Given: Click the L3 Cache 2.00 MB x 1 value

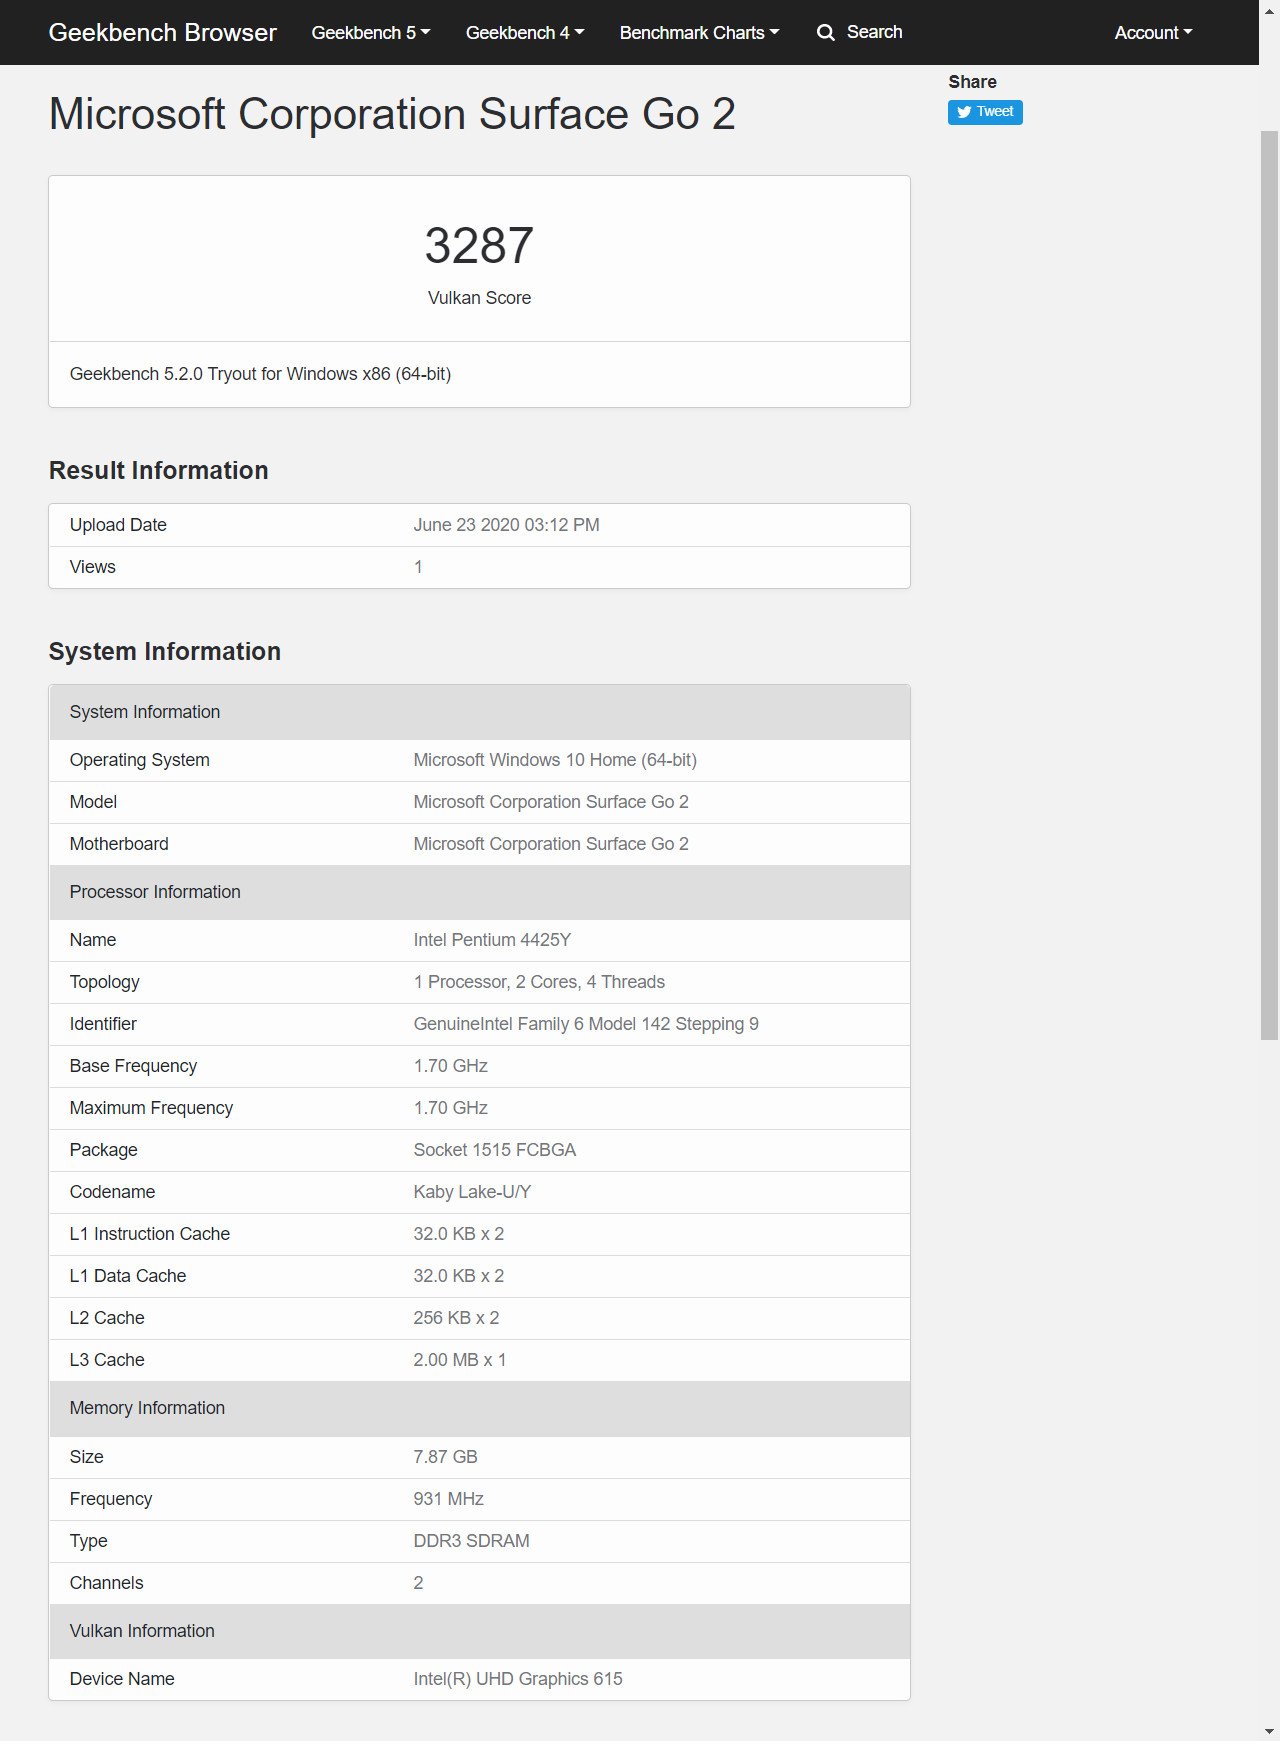Looking at the screenshot, I should pos(459,1360).
